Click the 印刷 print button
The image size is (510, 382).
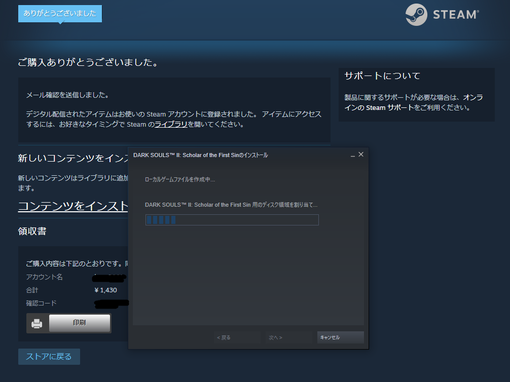[79, 323]
